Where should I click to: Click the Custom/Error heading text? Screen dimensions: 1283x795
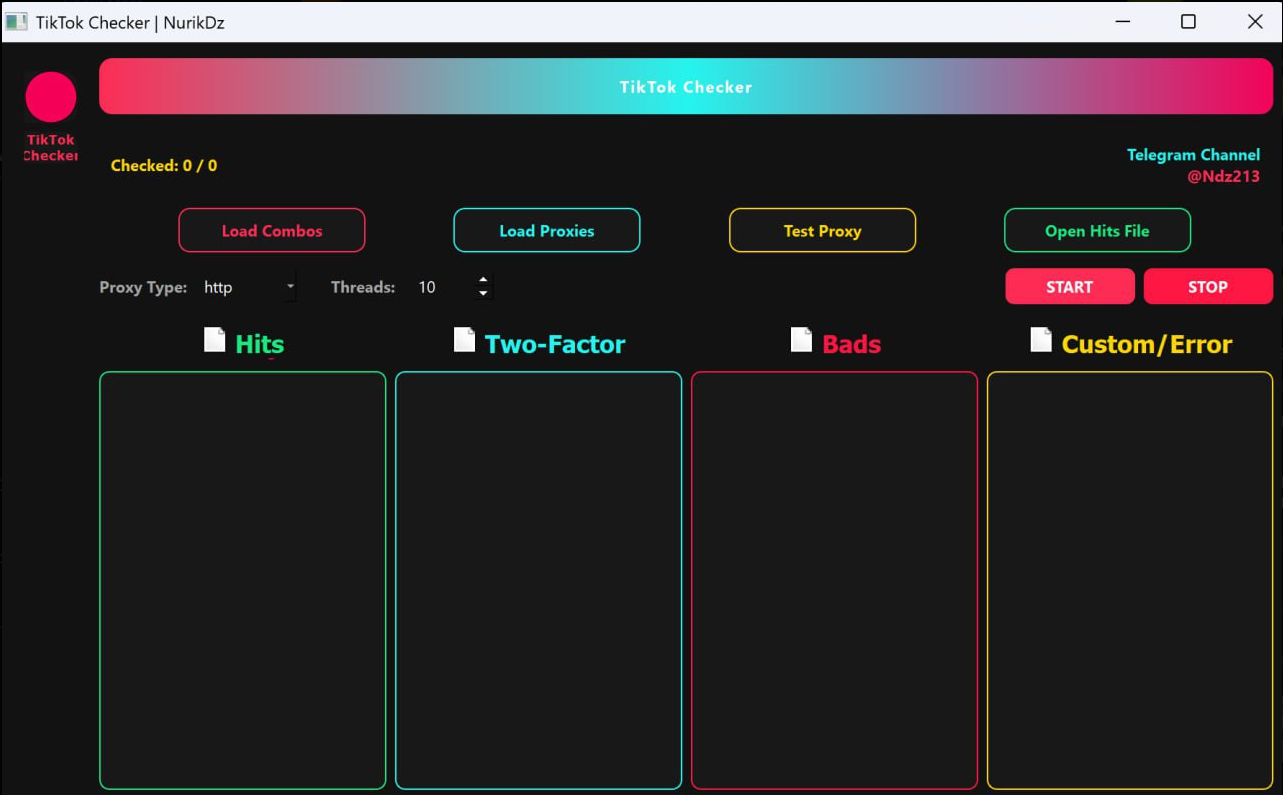point(1147,344)
